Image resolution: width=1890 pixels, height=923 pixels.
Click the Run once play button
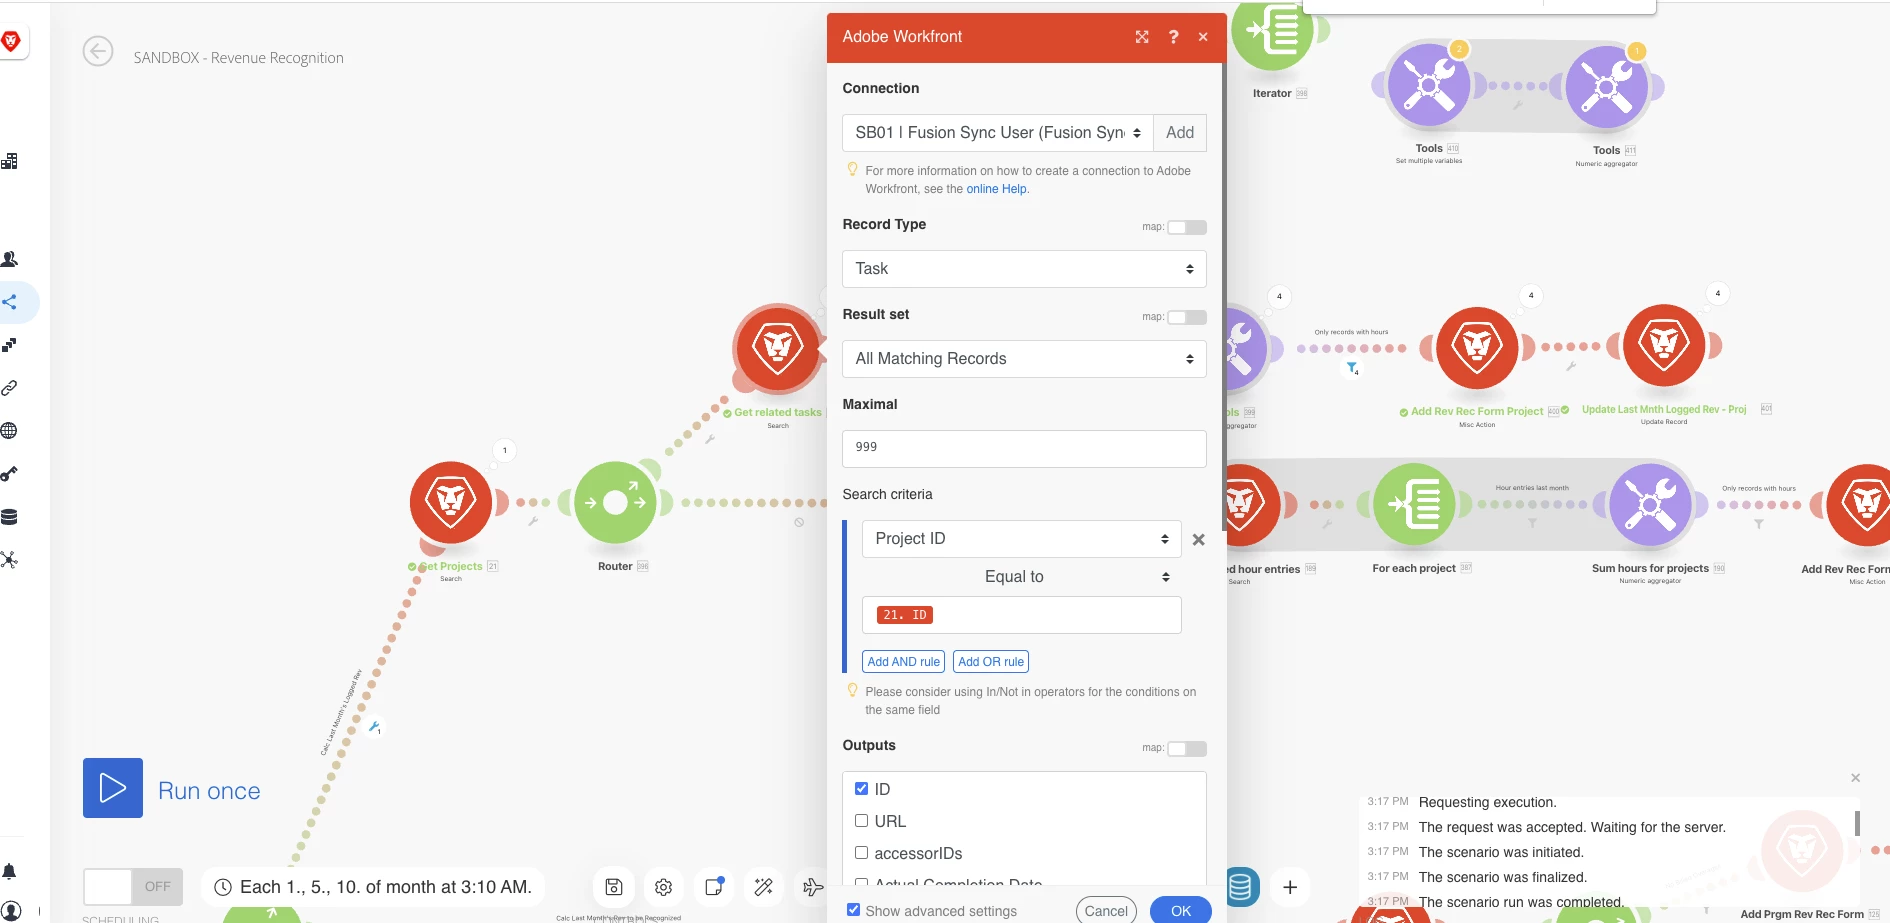tap(113, 788)
